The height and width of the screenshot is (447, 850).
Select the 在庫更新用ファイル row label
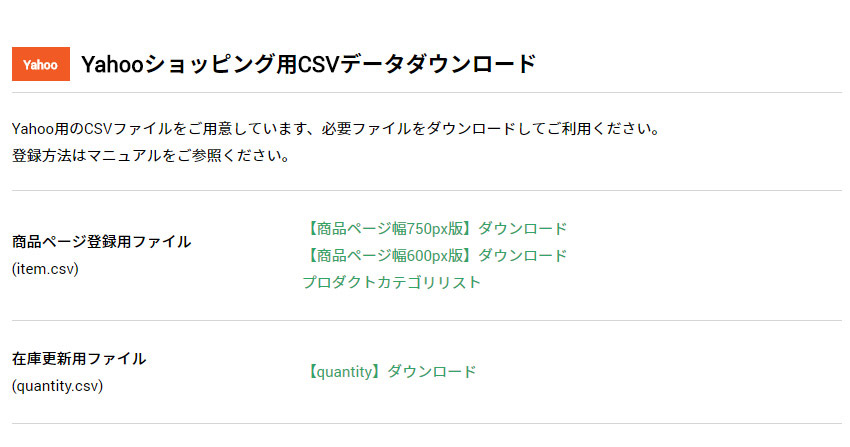coord(79,359)
